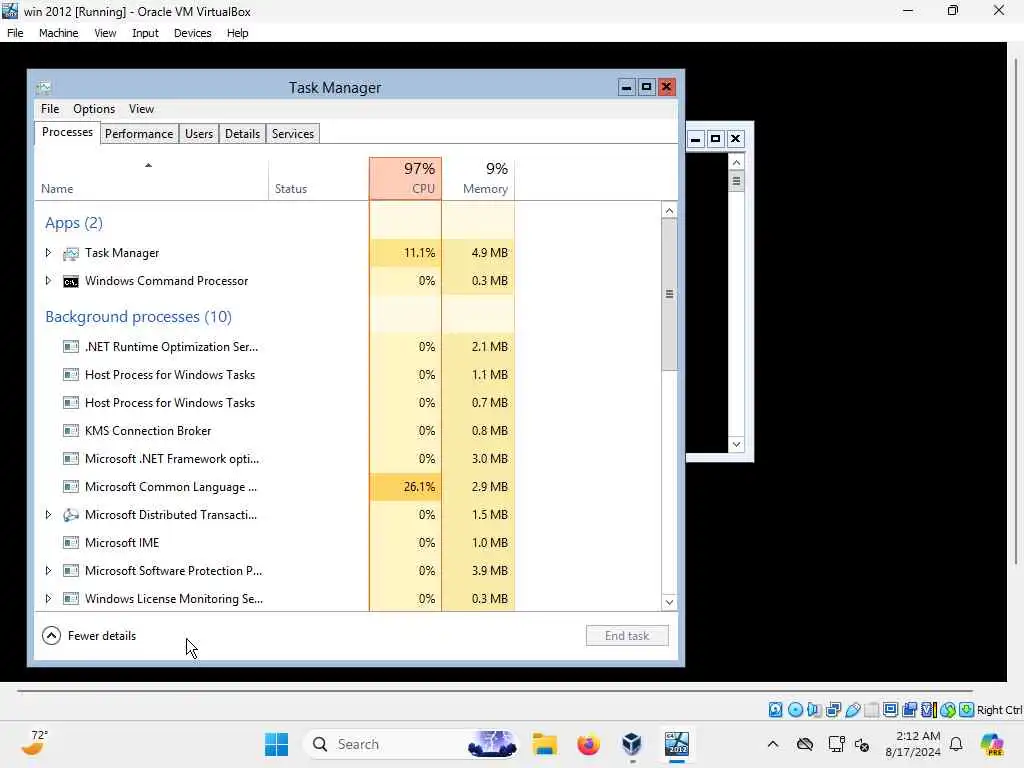Click the VirtualBox keyboard capture arrow icon
Viewport: 1024px width, 768px height.
coord(967,710)
